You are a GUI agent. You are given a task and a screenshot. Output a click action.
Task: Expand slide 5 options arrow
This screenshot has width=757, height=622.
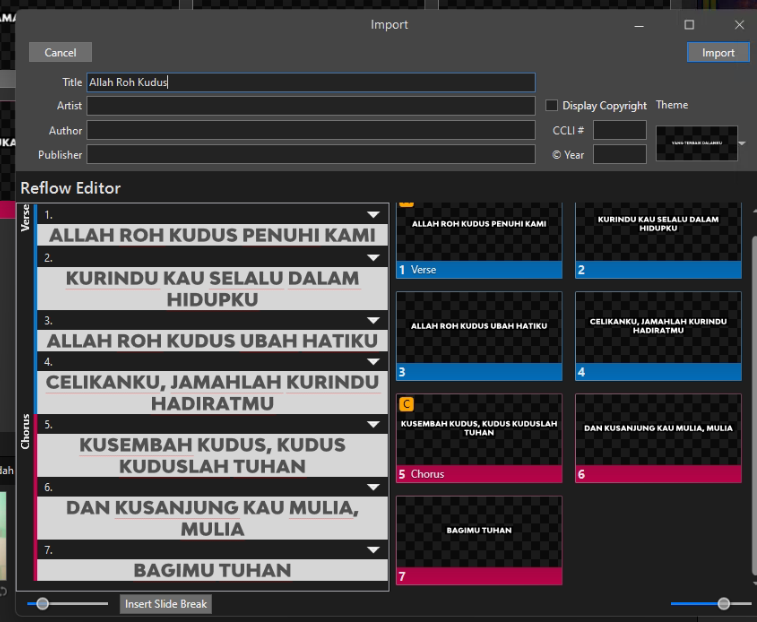[x=373, y=424]
